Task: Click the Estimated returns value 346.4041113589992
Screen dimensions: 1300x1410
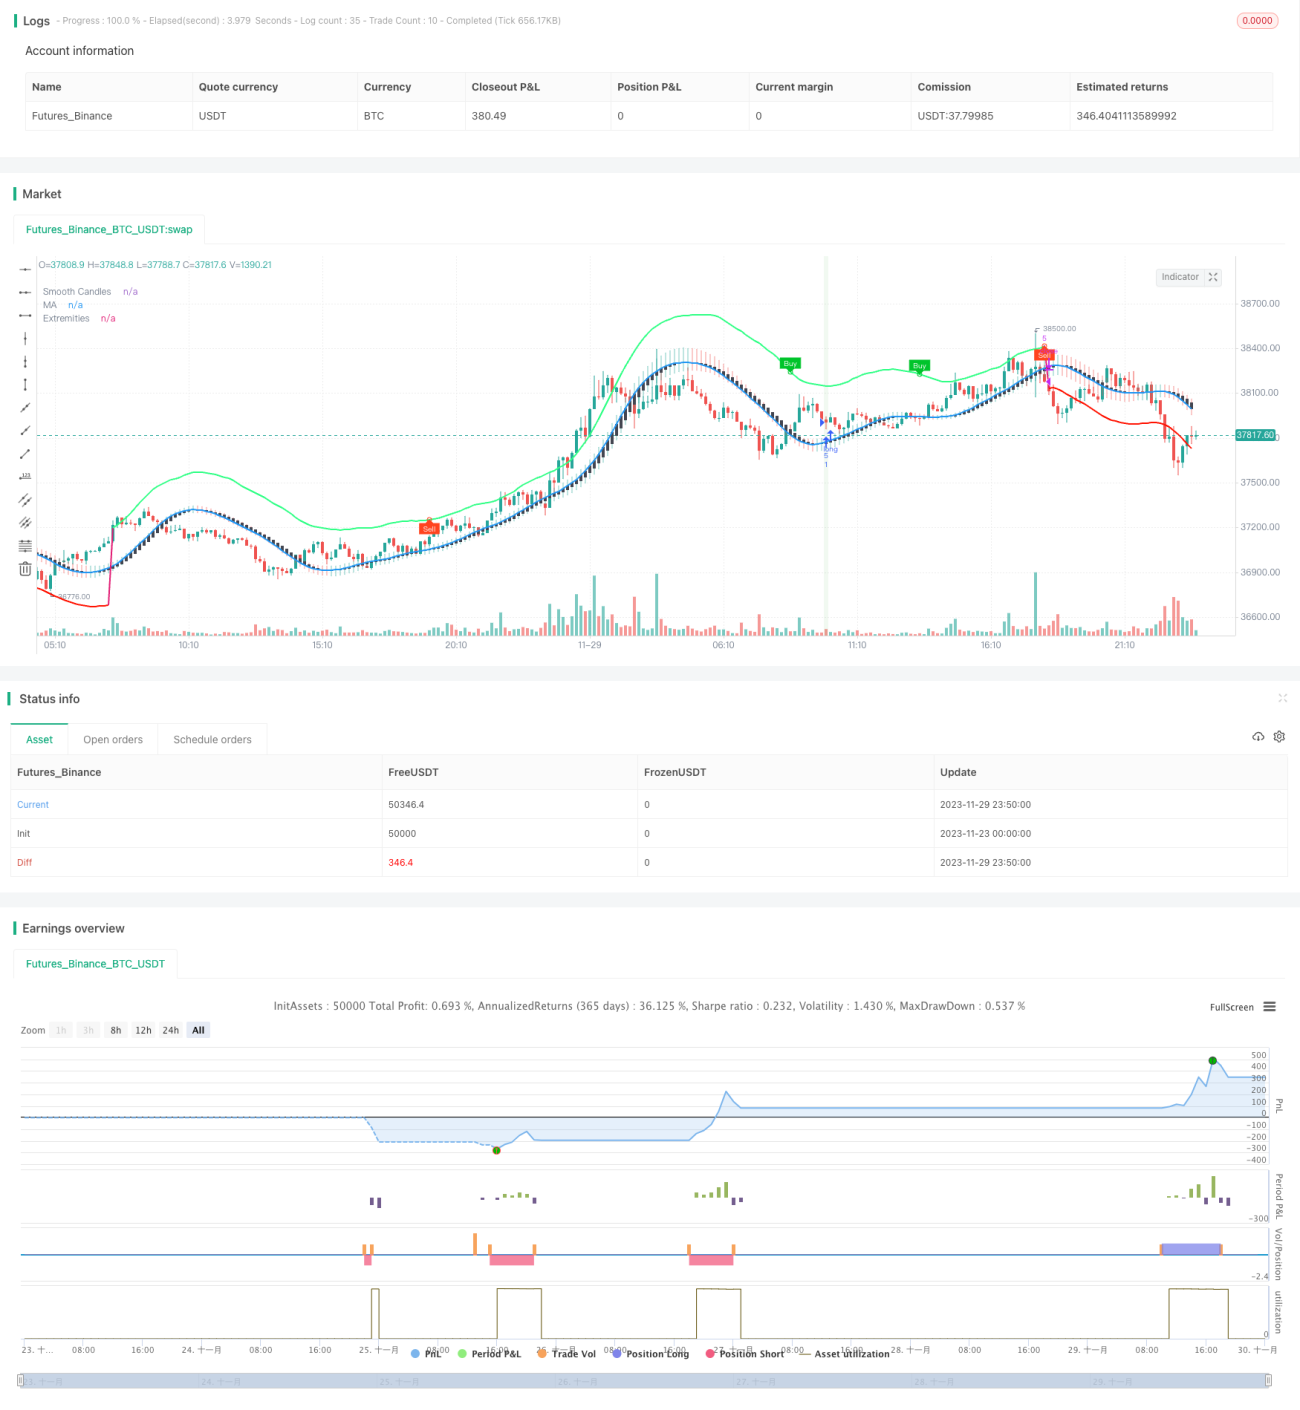Action: [x=1126, y=116]
